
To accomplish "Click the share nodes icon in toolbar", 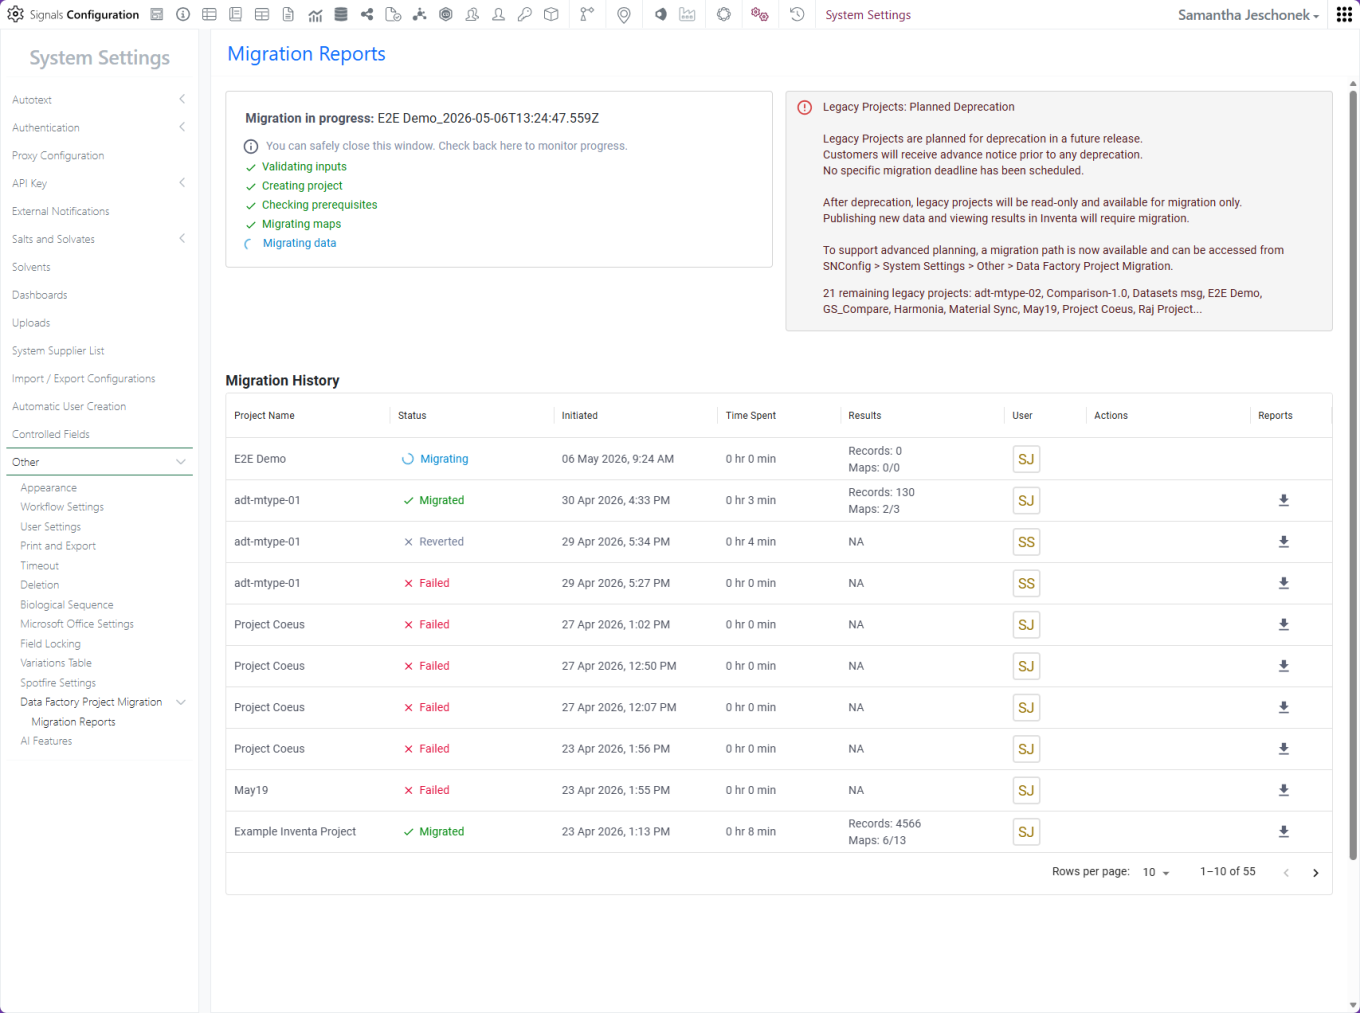I will (x=367, y=15).
